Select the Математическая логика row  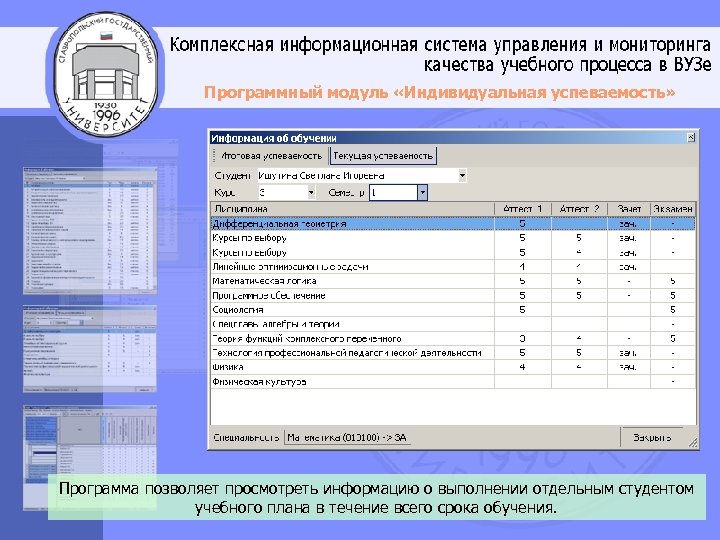click(453, 281)
